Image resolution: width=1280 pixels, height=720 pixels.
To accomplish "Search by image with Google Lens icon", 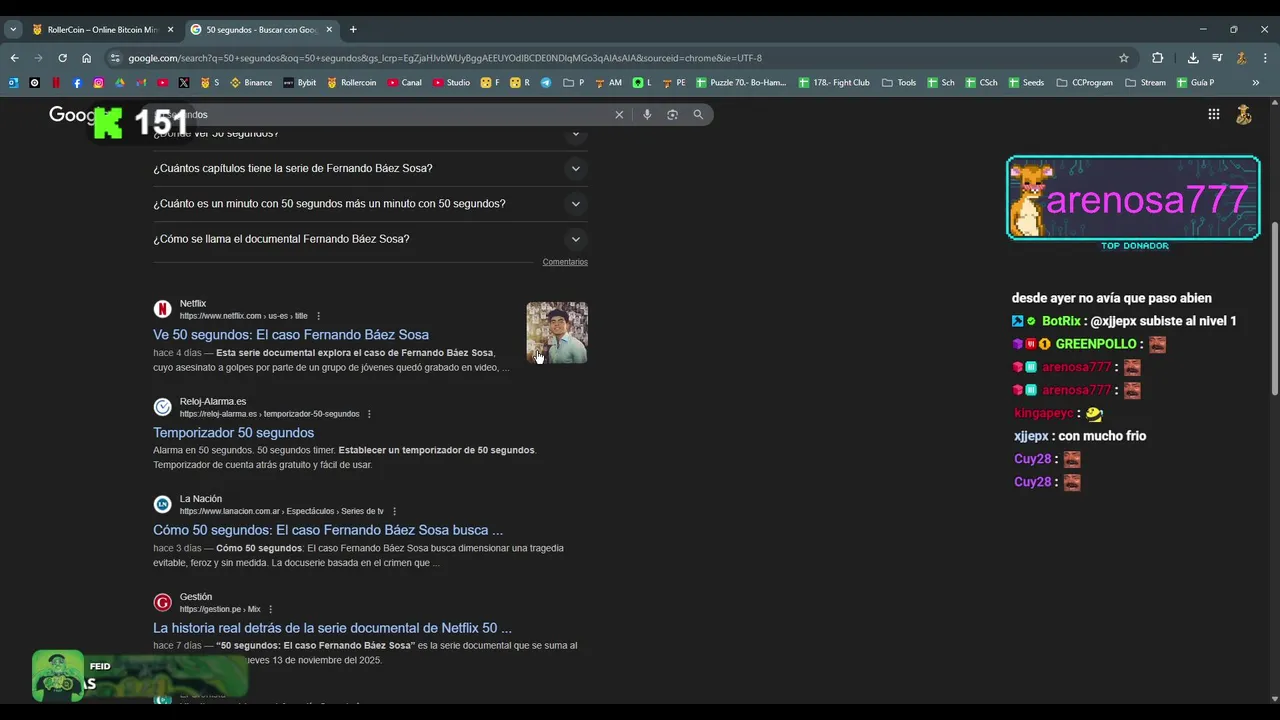I will (672, 114).
